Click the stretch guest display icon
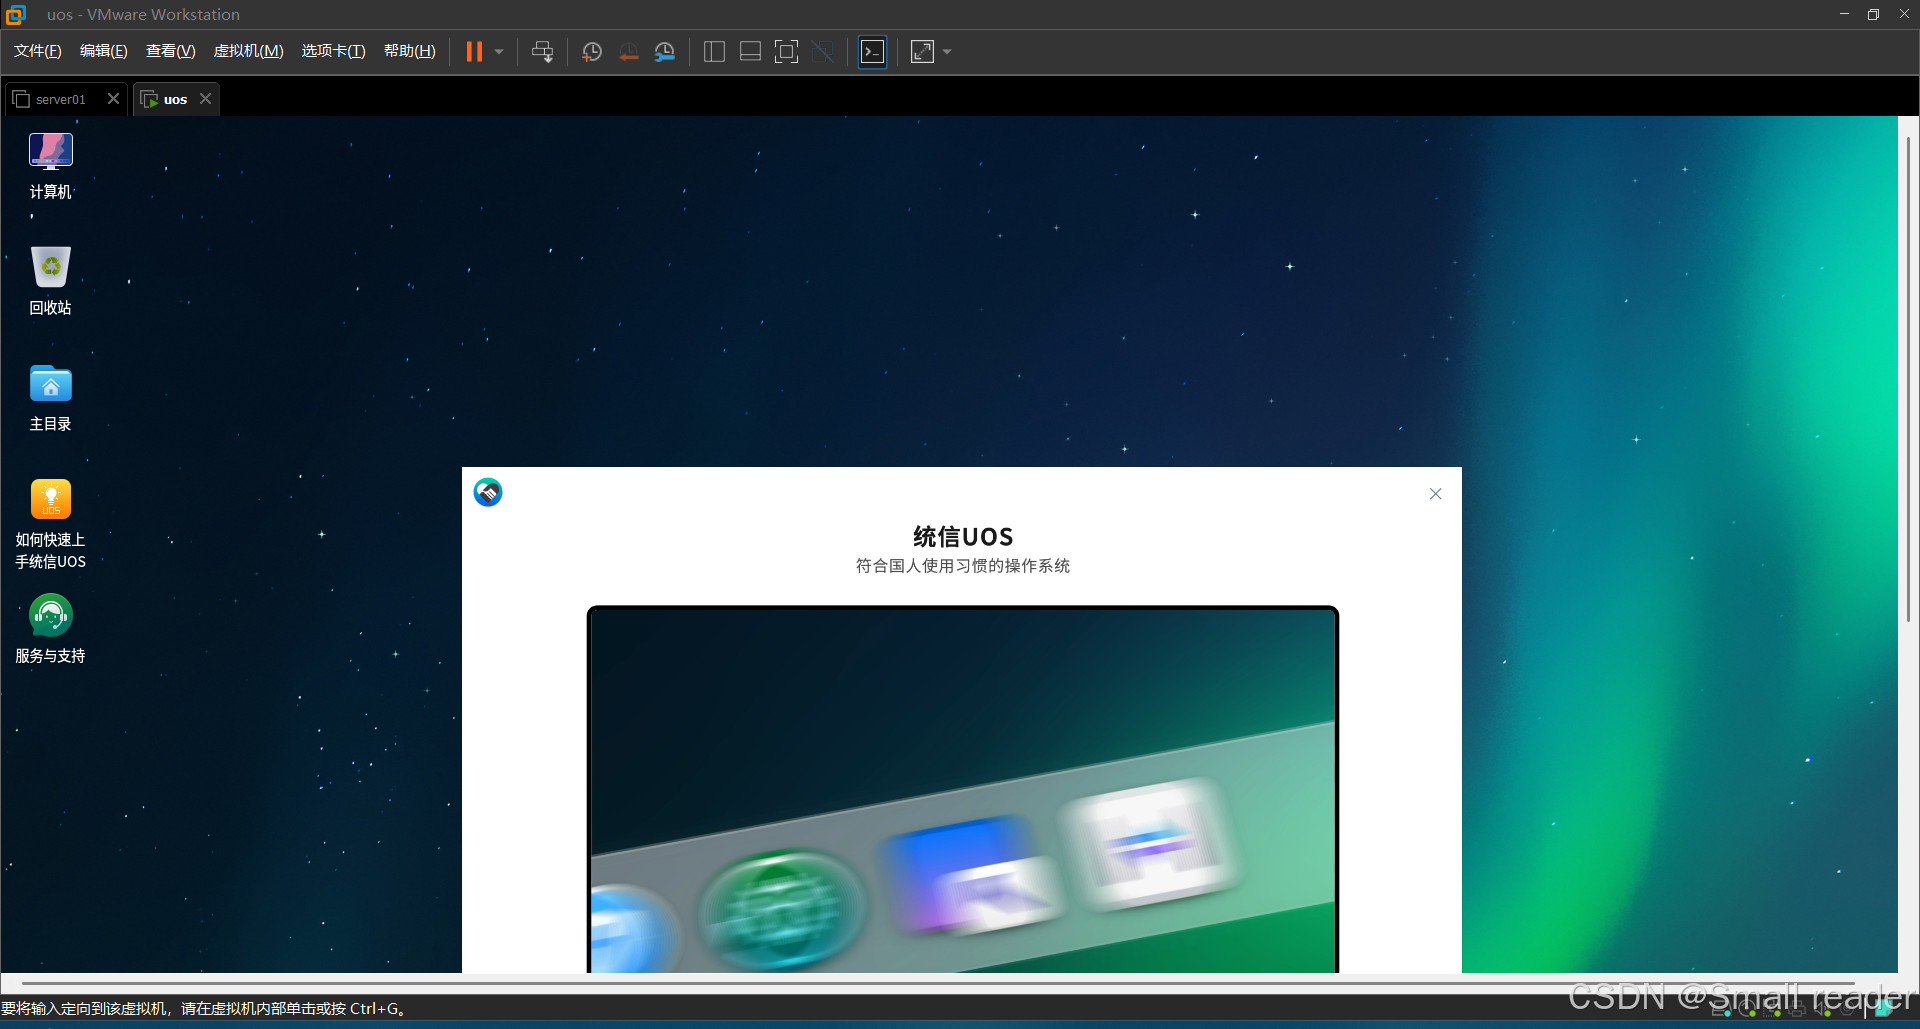This screenshot has width=1920, height=1029. 922,52
